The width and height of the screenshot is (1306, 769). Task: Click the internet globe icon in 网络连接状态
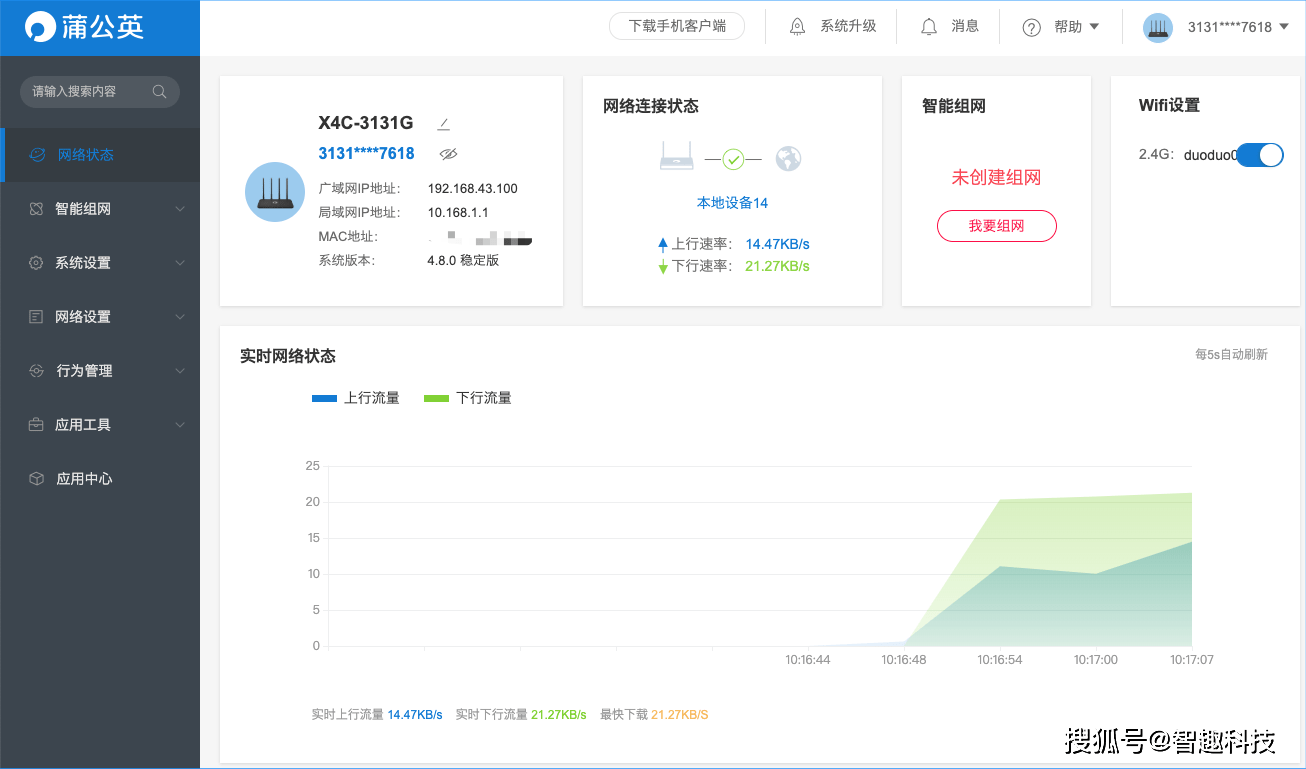789,158
